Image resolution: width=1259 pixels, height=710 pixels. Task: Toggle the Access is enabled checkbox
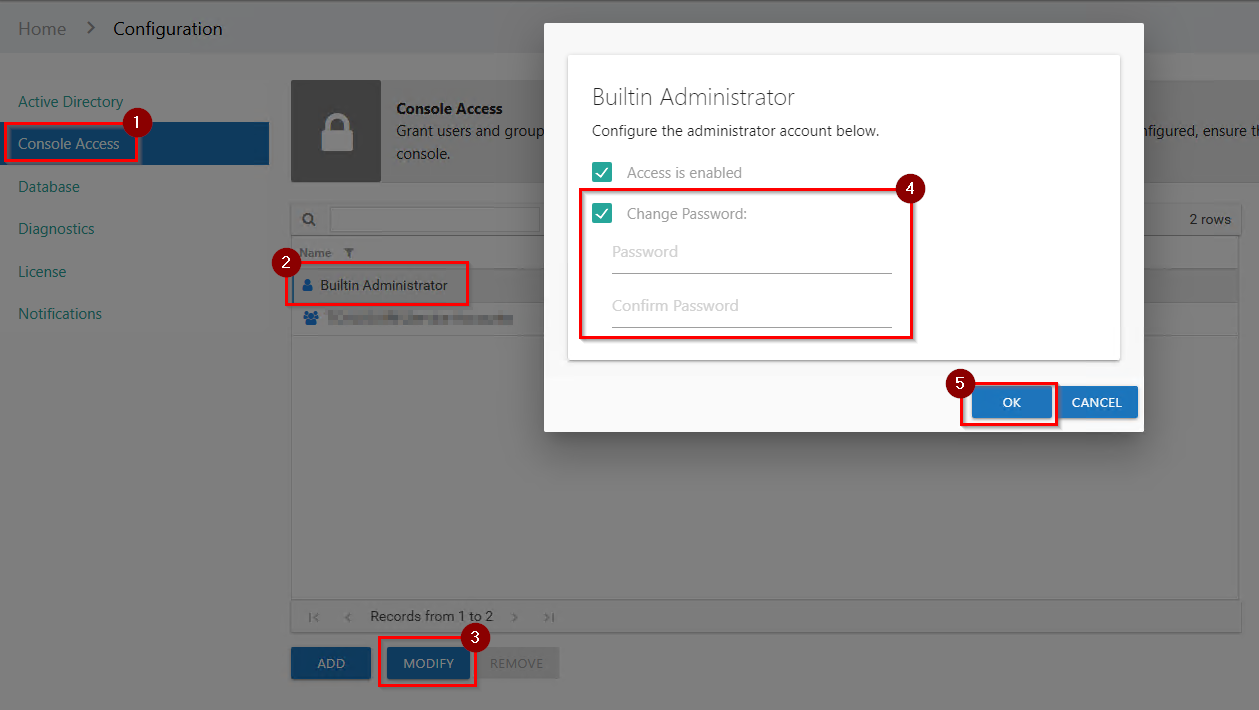pos(601,171)
